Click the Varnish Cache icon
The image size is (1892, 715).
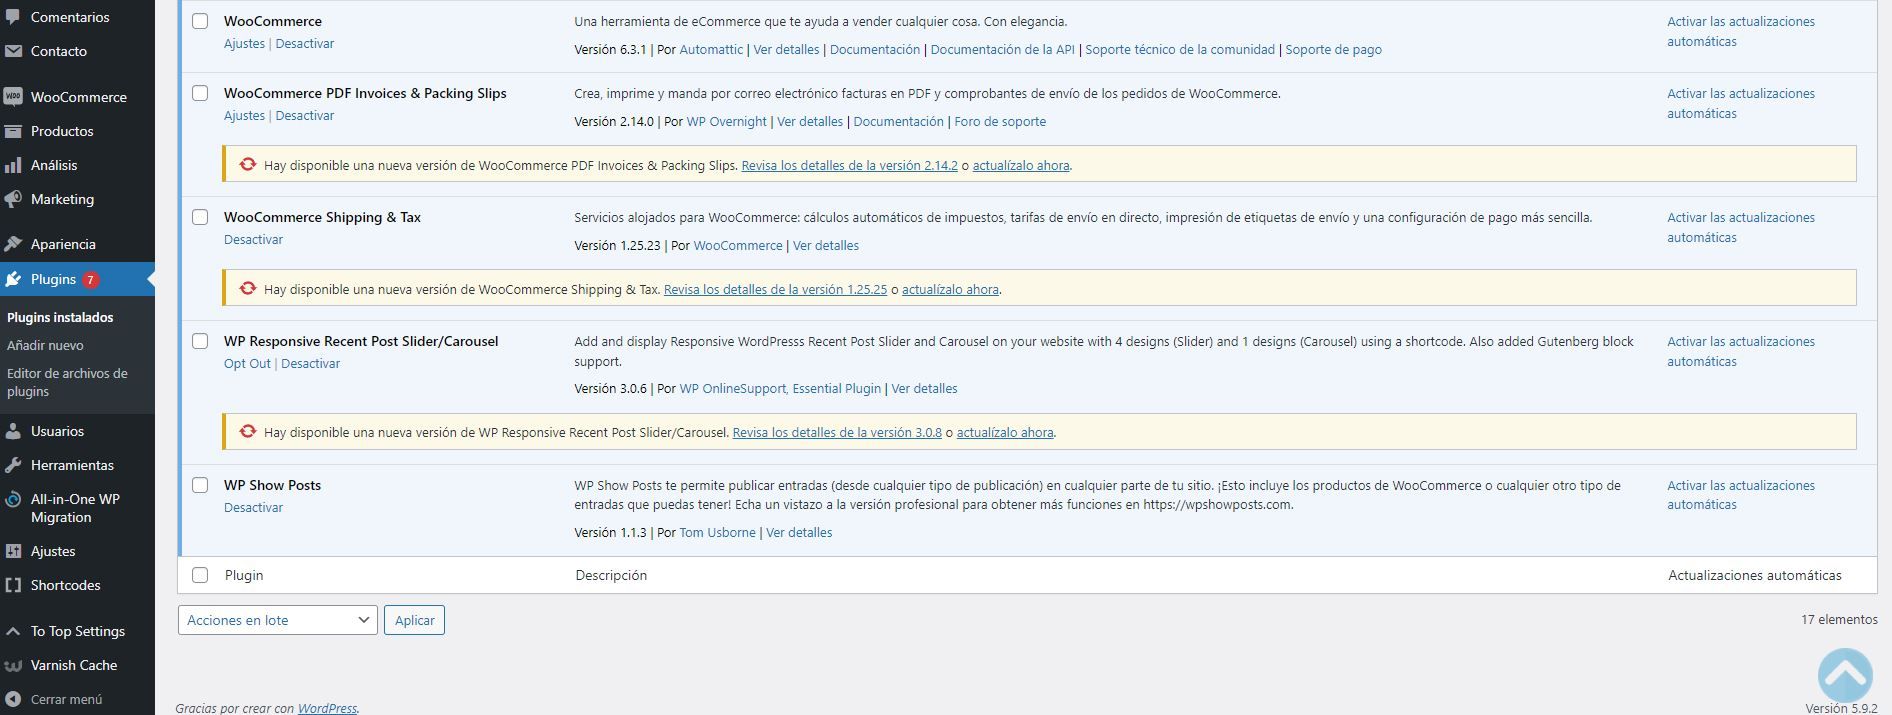coord(13,665)
